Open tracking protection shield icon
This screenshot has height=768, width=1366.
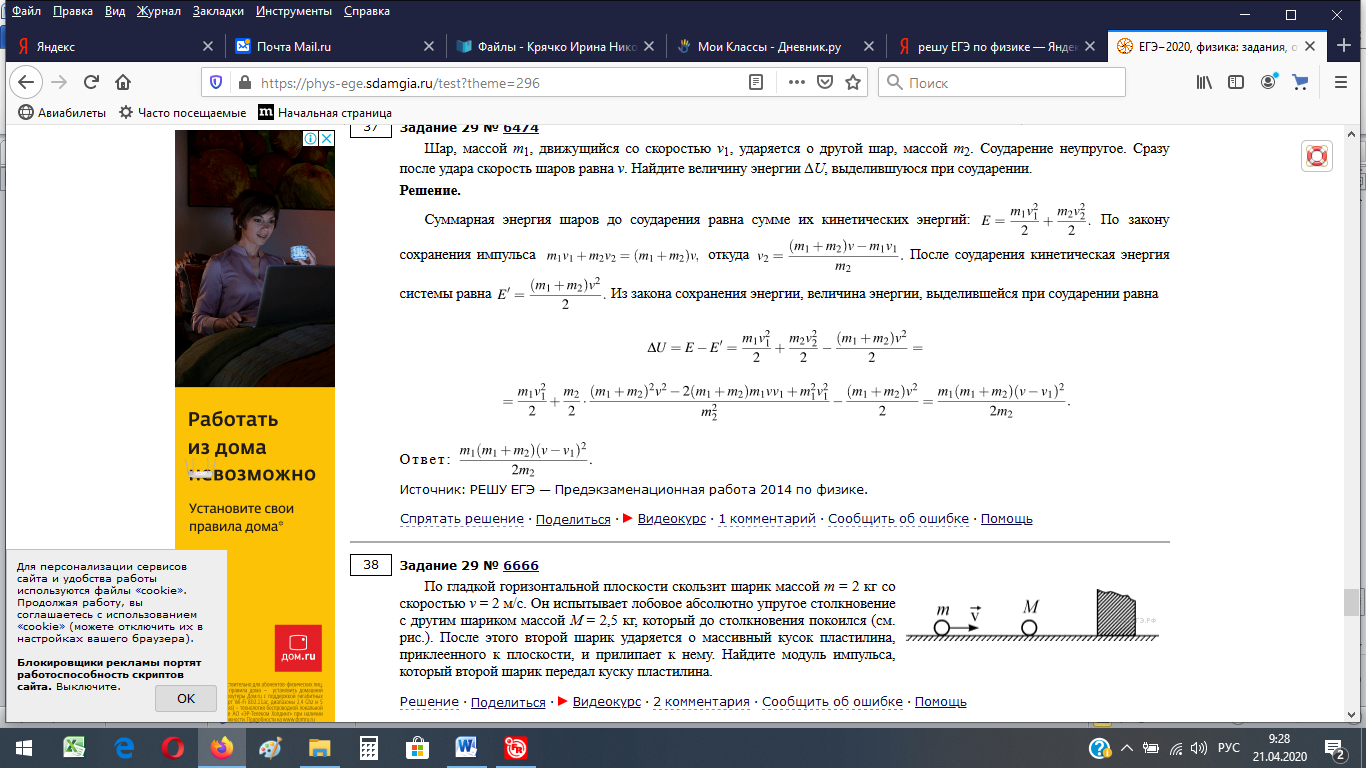tap(216, 83)
